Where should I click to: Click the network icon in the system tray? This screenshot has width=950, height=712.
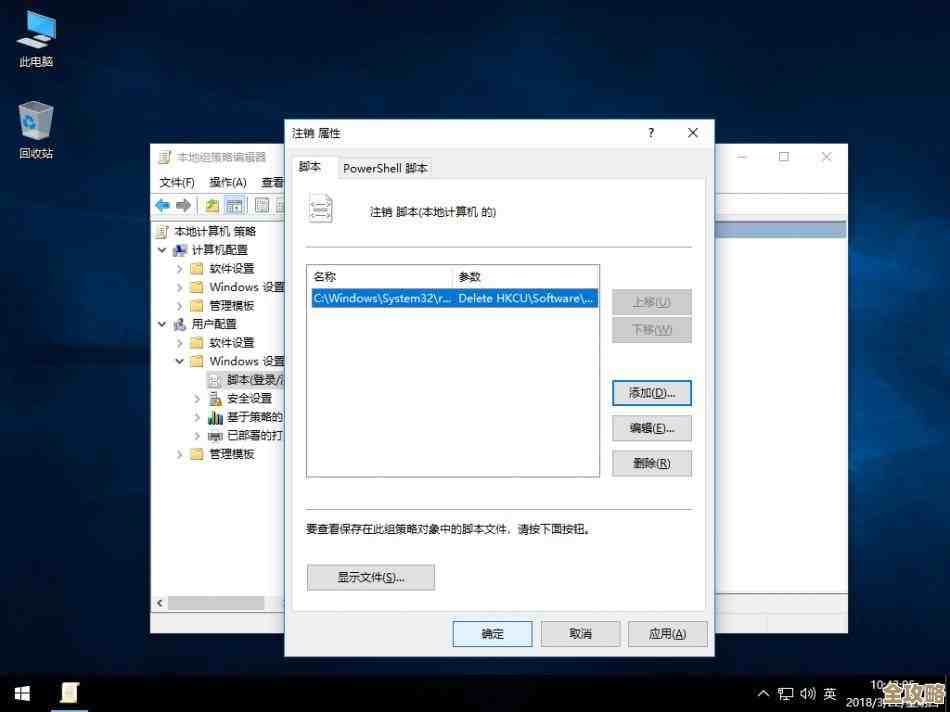pos(788,693)
